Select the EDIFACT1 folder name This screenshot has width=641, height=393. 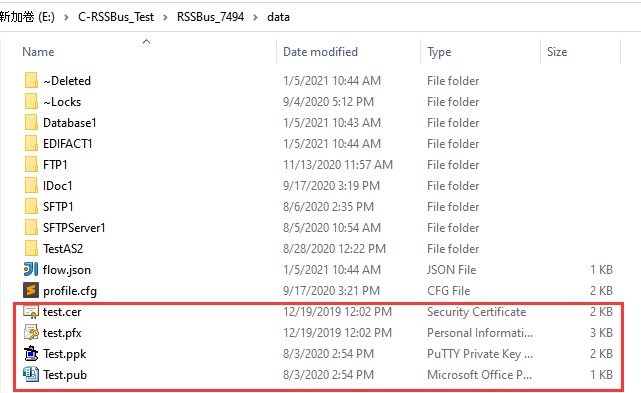68,144
